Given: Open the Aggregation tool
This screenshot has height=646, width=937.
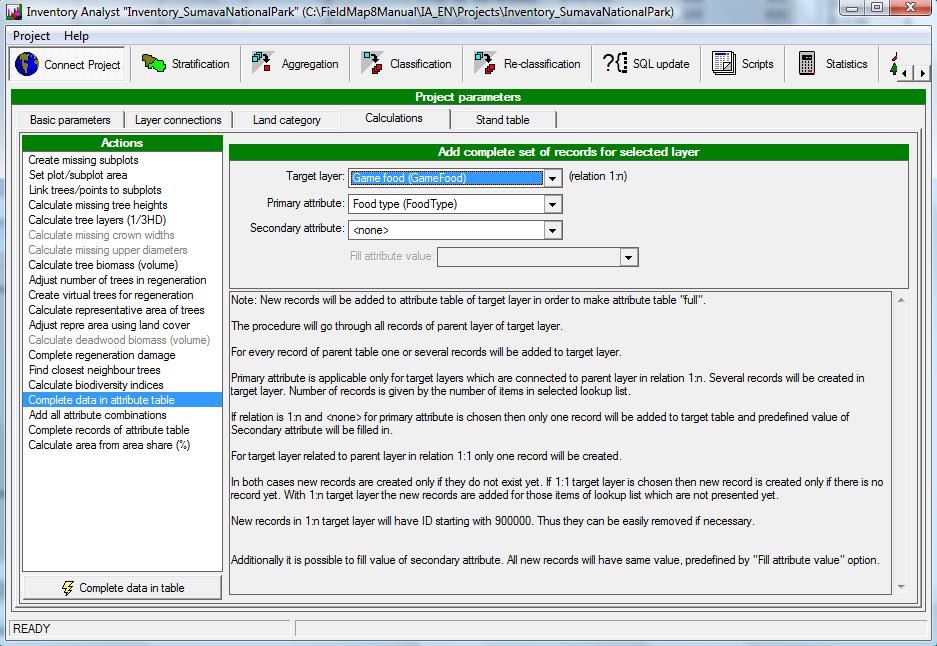Looking at the screenshot, I should pos(295,64).
